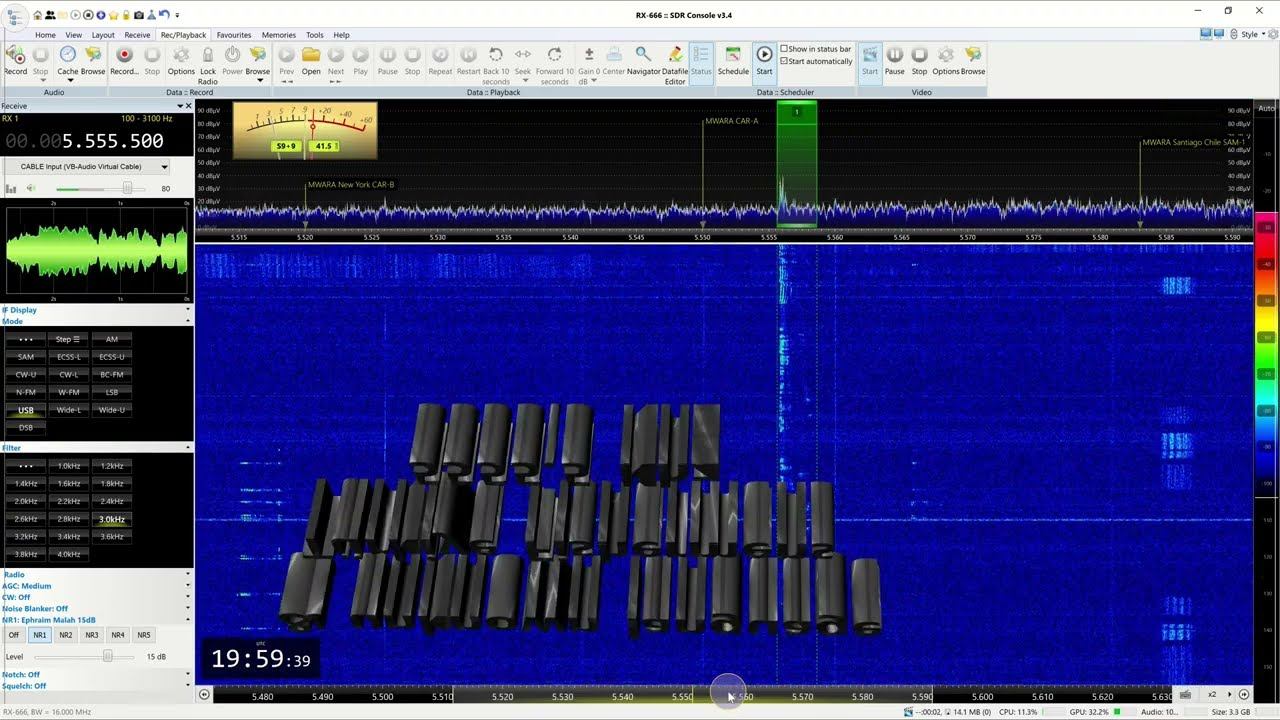The image size is (1280, 720).
Task: Open Data Record Options
Action: pyautogui.click(x=181, y=60)
